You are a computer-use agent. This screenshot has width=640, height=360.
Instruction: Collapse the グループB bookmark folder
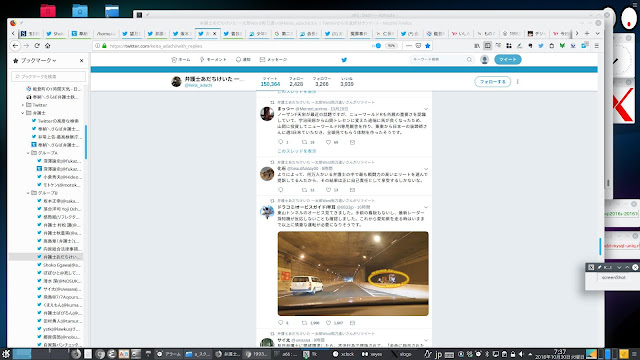(28, 193)
